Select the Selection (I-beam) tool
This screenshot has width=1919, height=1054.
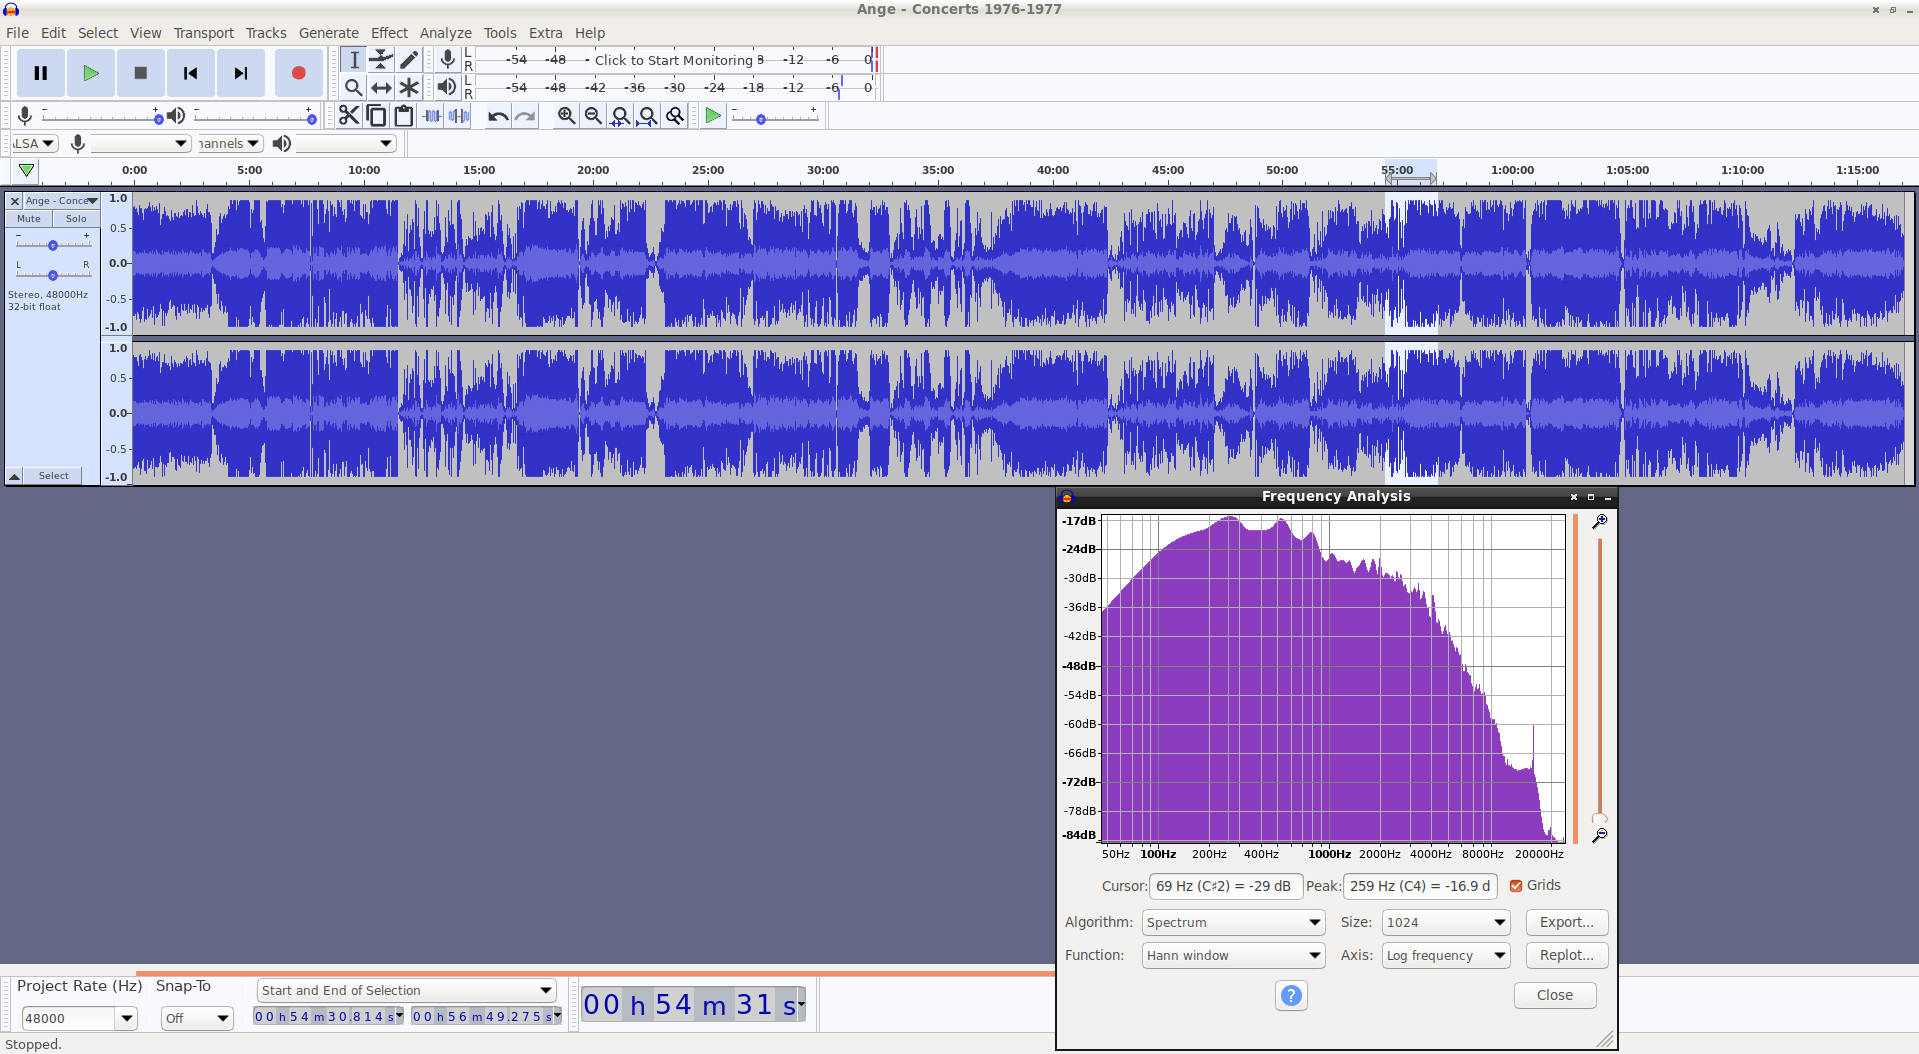click(353, 60)
